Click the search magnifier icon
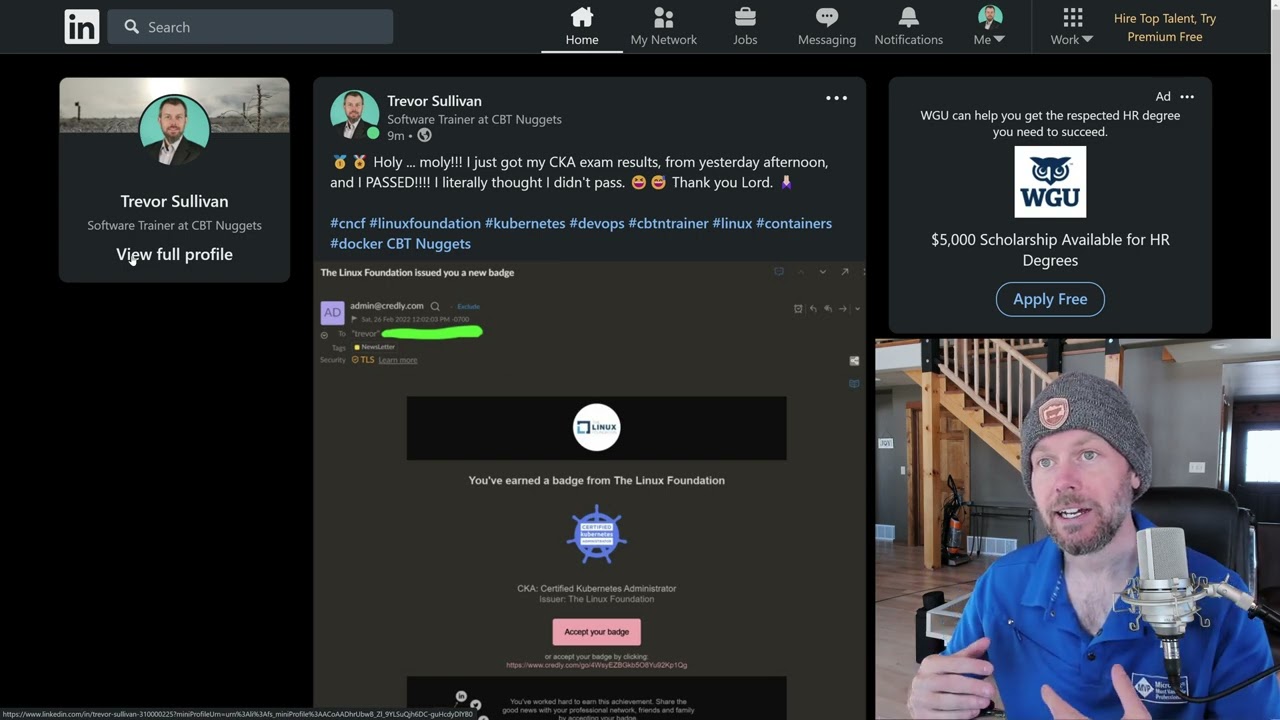 click(x=132, y=27)
